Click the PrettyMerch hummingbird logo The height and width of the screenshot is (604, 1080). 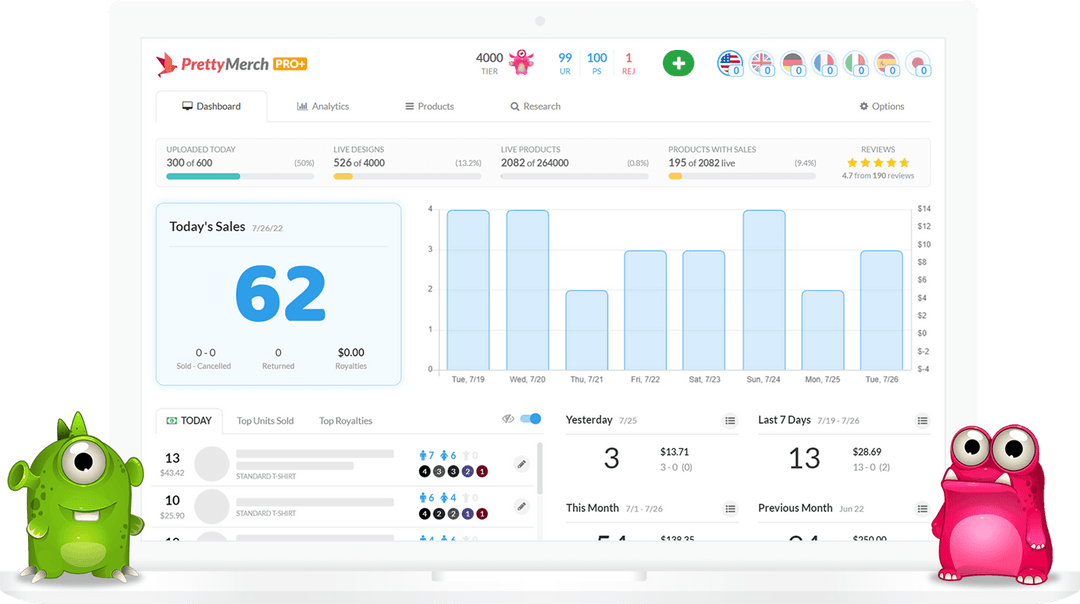click(x=167, y=62)
